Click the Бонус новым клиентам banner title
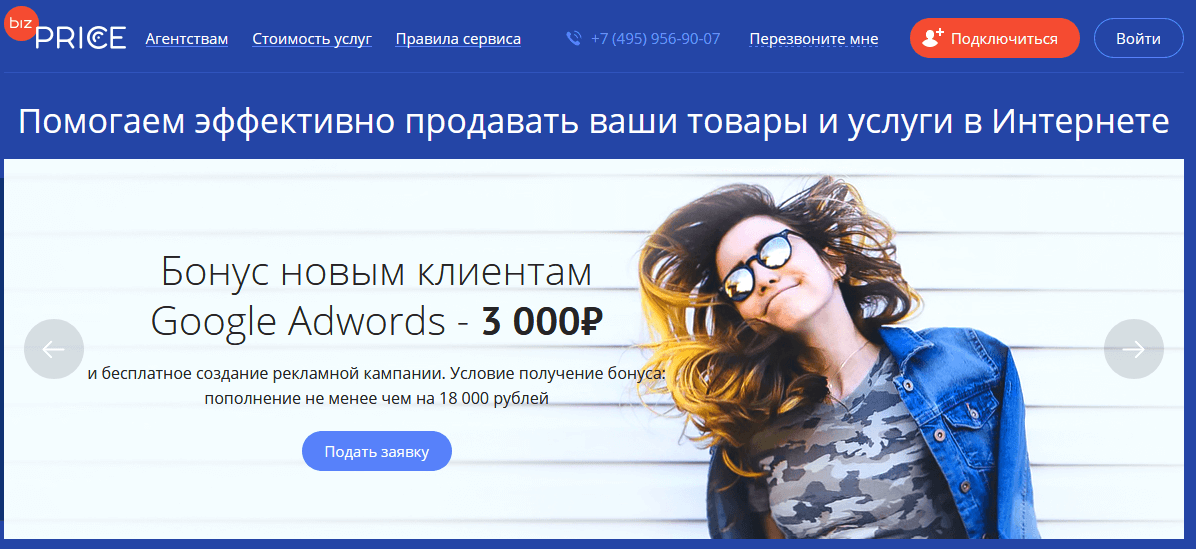 pos(377,273)
